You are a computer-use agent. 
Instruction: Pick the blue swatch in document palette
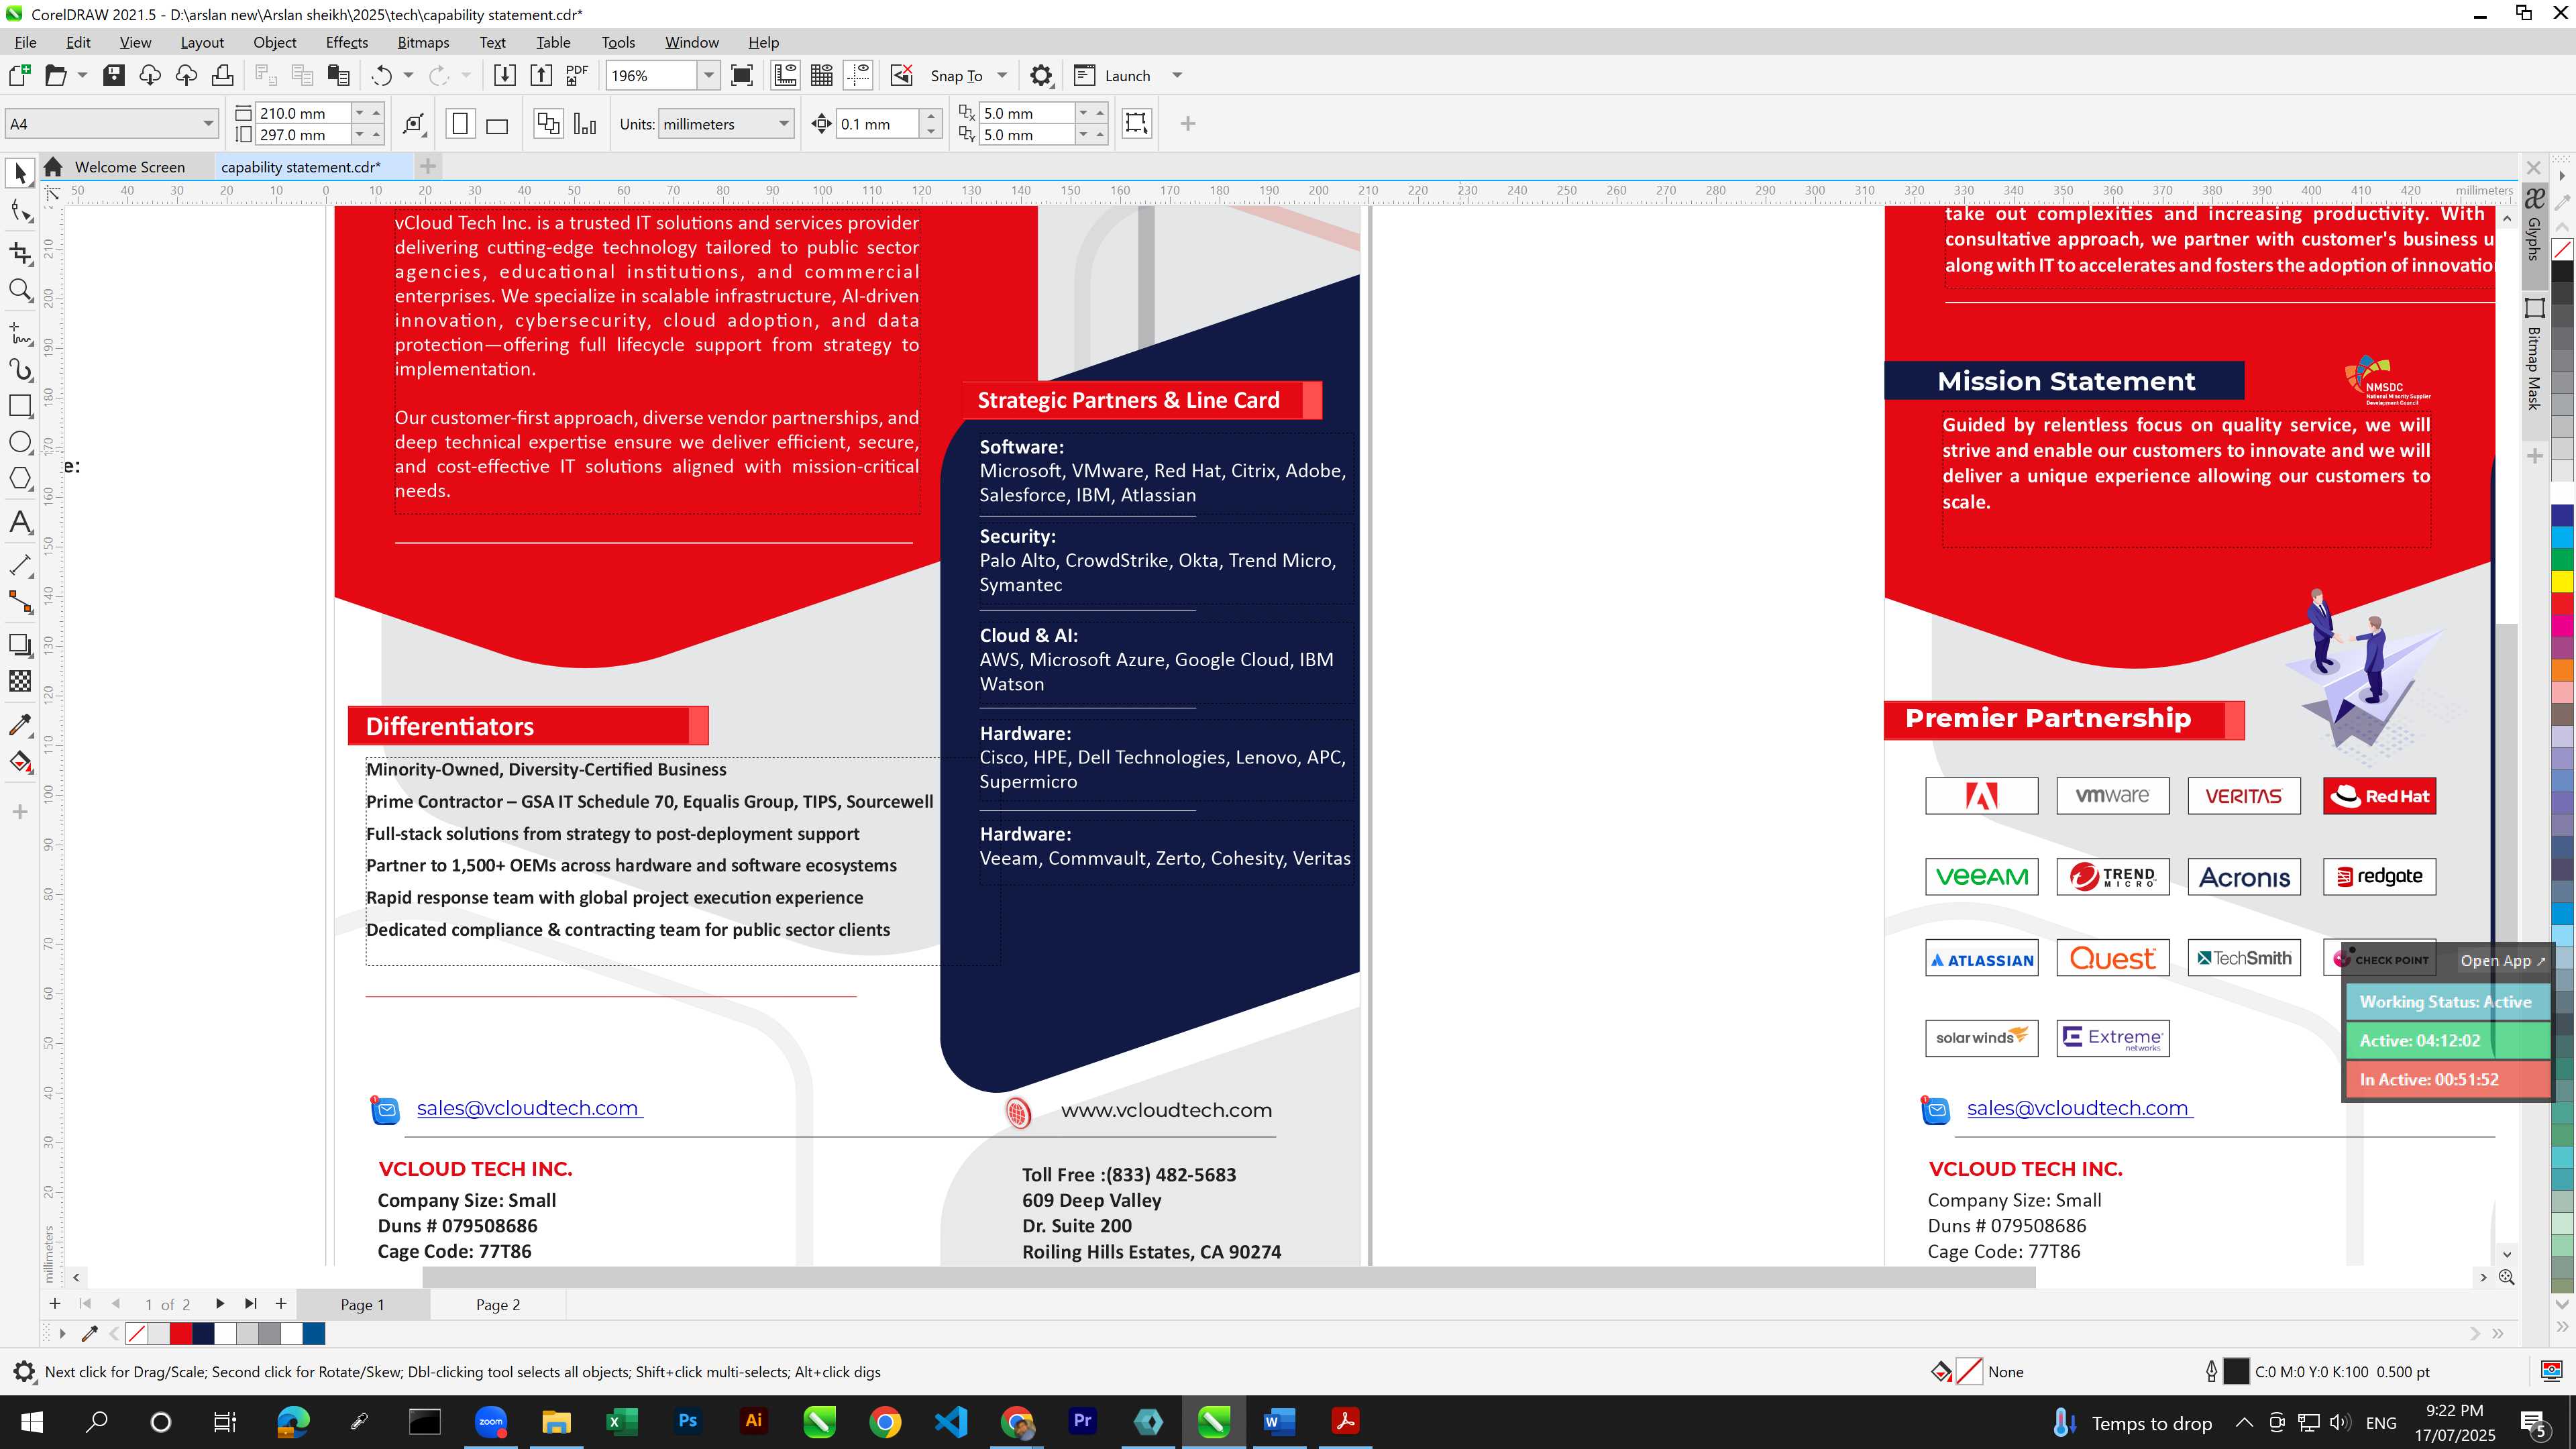(x=314, y=1333)
